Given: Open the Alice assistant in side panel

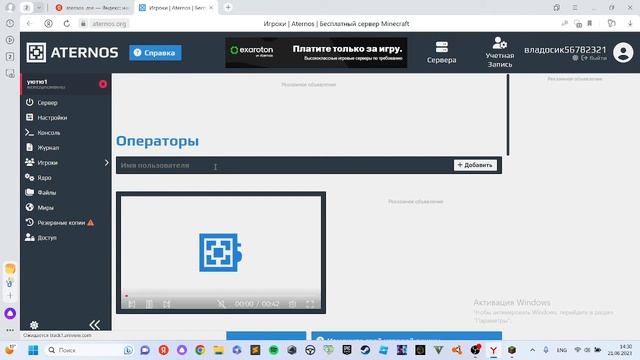Looking at the screenshot, I should (10, 313).
